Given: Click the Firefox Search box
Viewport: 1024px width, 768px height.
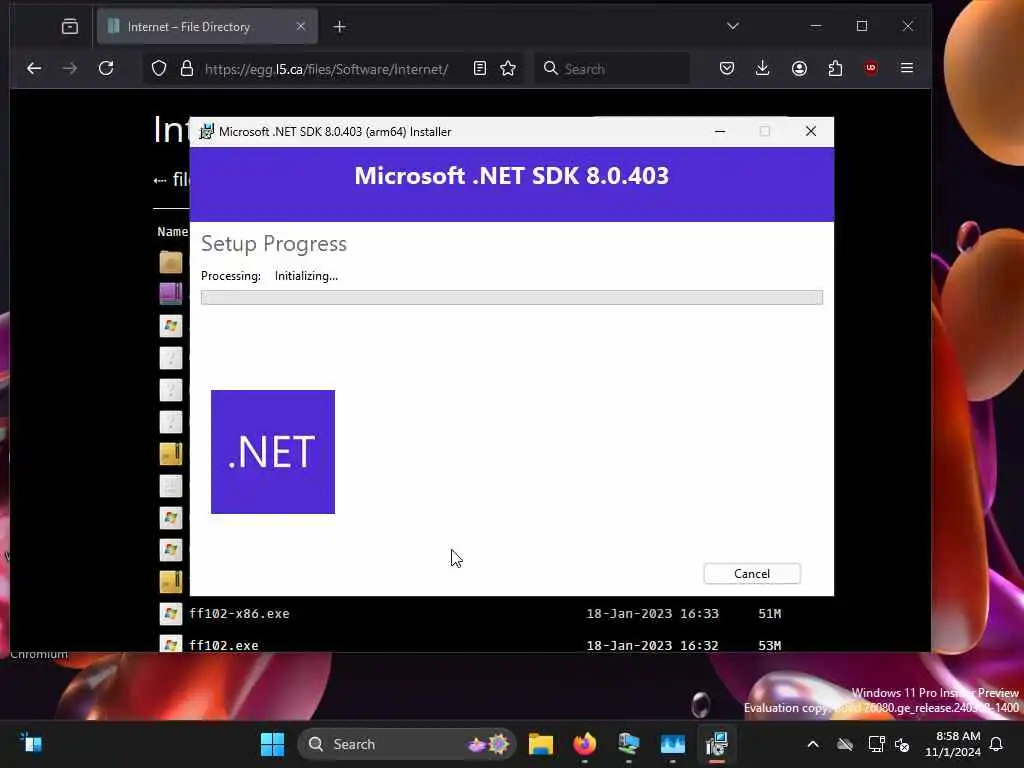Looking at the screenshot, I should click(x=612, y=69).
